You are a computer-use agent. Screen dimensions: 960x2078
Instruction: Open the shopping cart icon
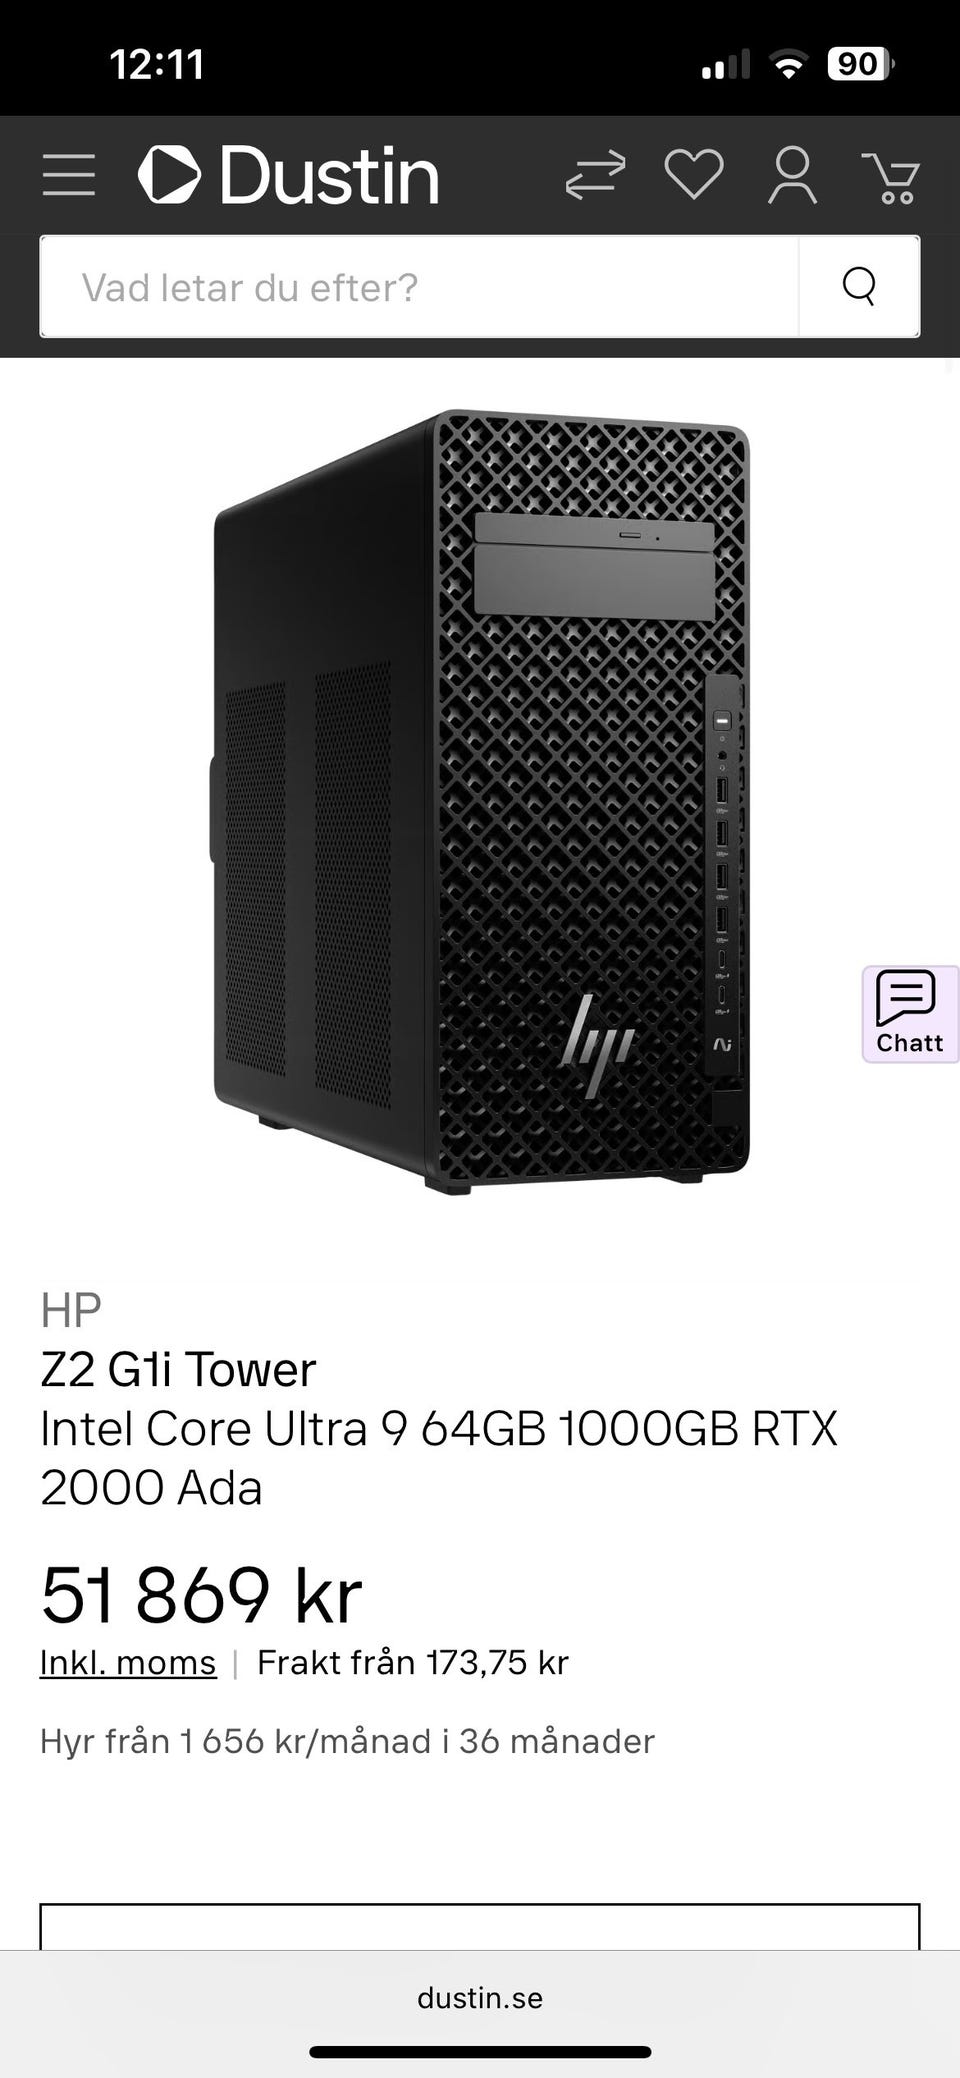pos(892,177)
